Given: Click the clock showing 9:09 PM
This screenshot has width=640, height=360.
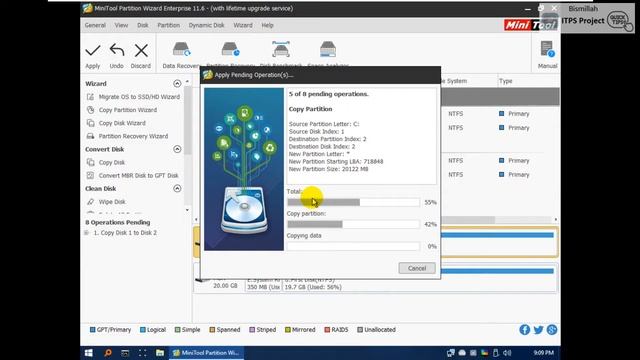Looking at the screenshot, I should click(x=543, y=353).
